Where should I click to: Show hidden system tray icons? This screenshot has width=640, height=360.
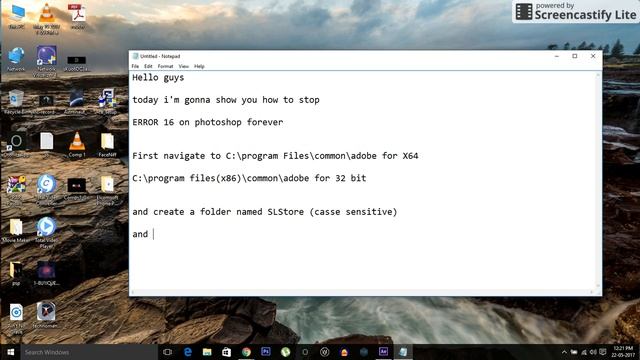564,352
